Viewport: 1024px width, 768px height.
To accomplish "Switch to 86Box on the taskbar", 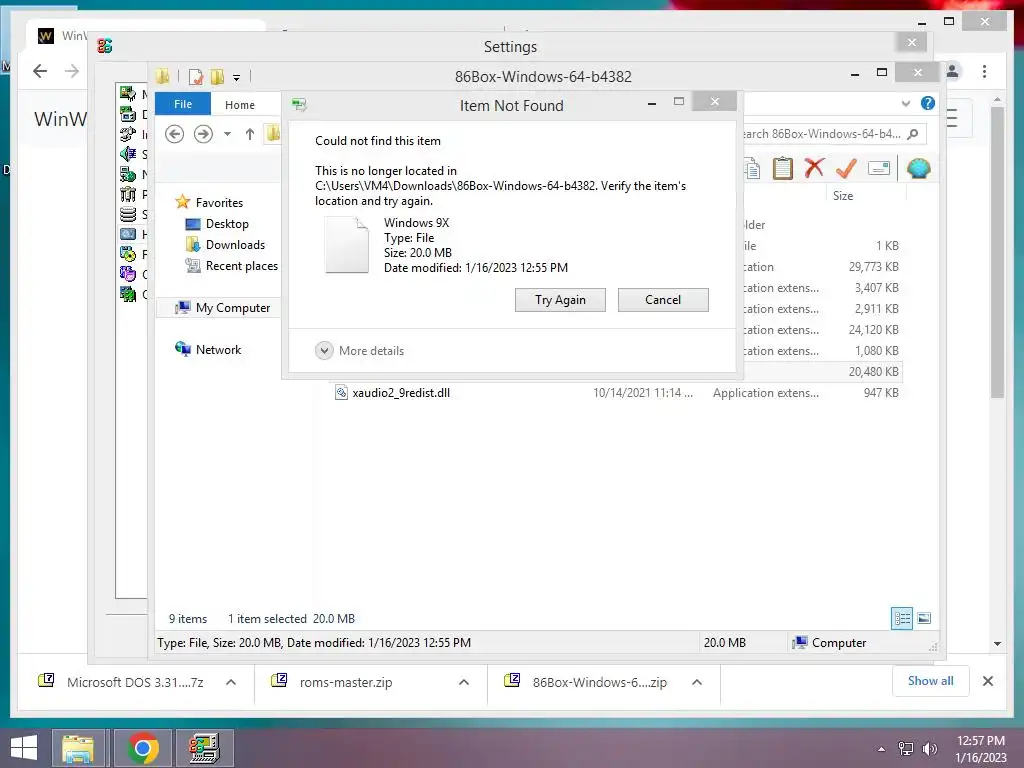I will pos(204,748).
